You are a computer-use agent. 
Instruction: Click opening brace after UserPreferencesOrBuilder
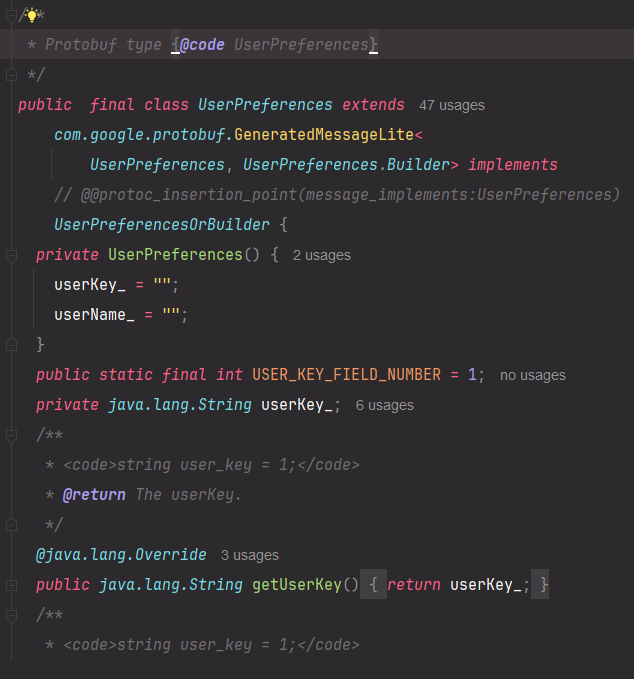[283, 225]
